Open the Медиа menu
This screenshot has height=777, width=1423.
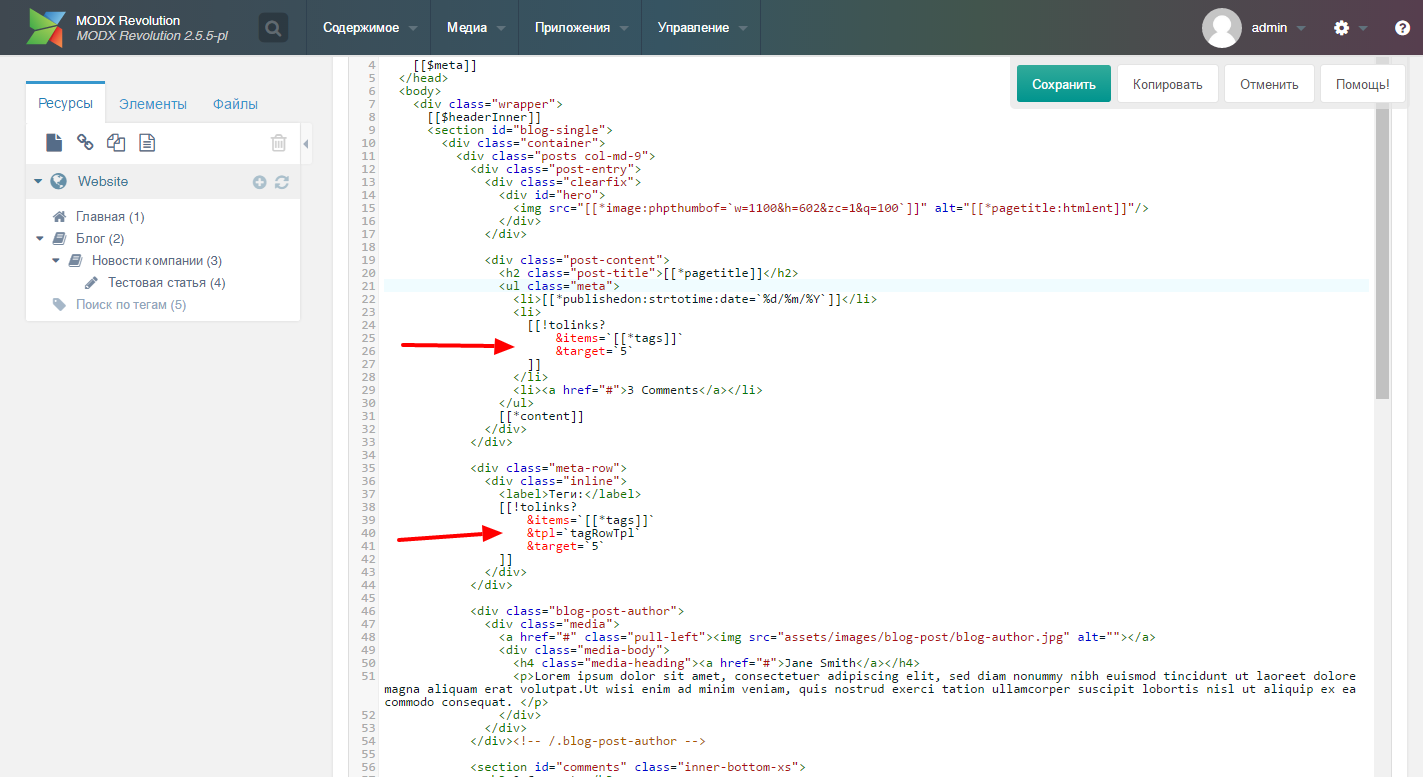(x=475, y=28)
